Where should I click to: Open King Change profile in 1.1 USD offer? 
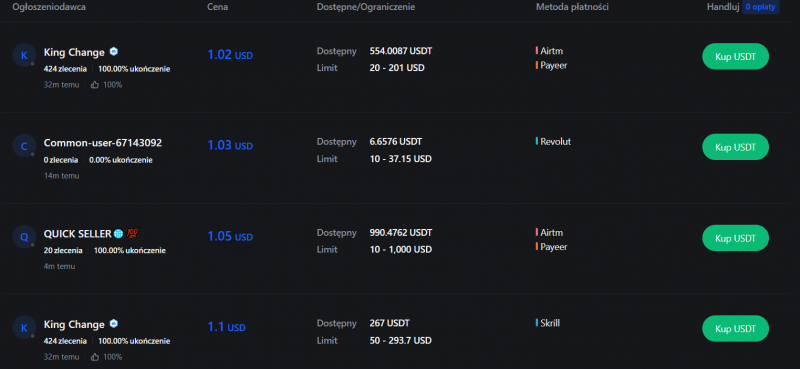click(x=74, y=325)
